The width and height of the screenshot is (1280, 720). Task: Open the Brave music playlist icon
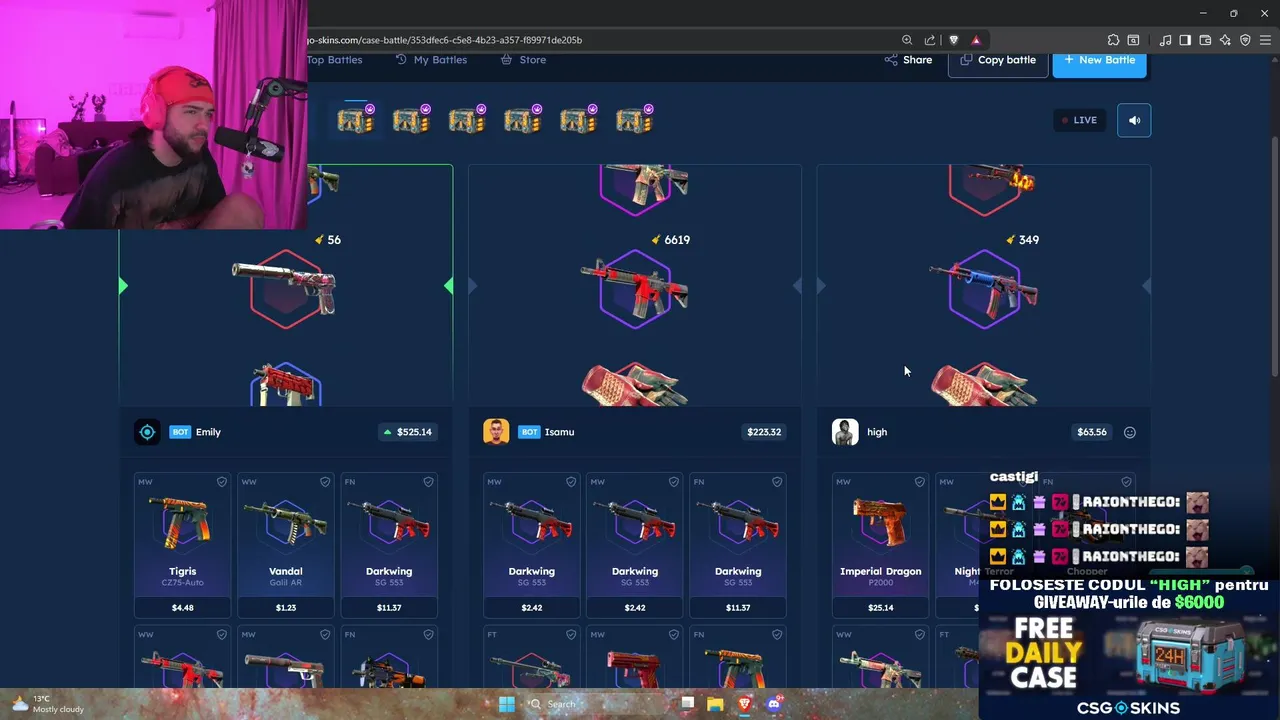1165,40
